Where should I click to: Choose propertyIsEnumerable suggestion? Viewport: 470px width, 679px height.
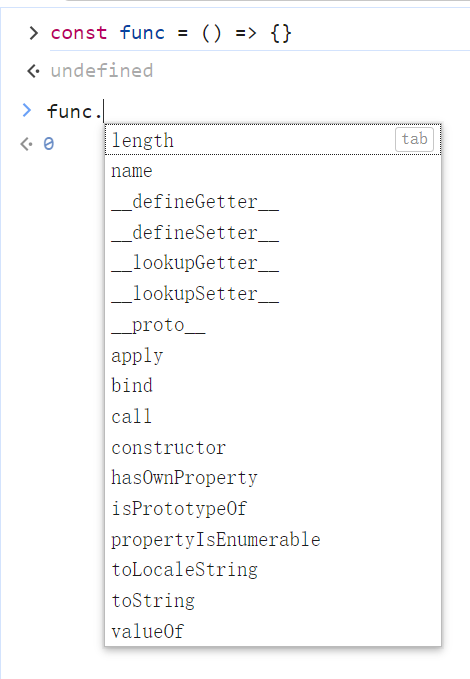(x=273, y=540)
